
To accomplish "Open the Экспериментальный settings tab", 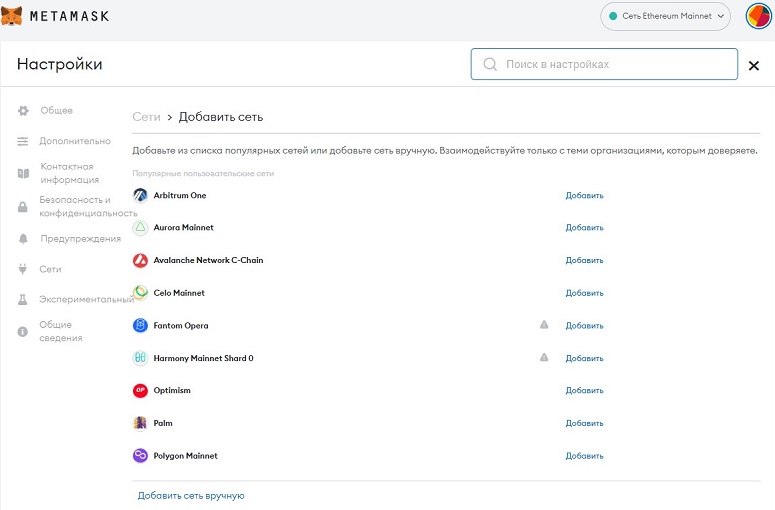I will click(x=86, y=299).
